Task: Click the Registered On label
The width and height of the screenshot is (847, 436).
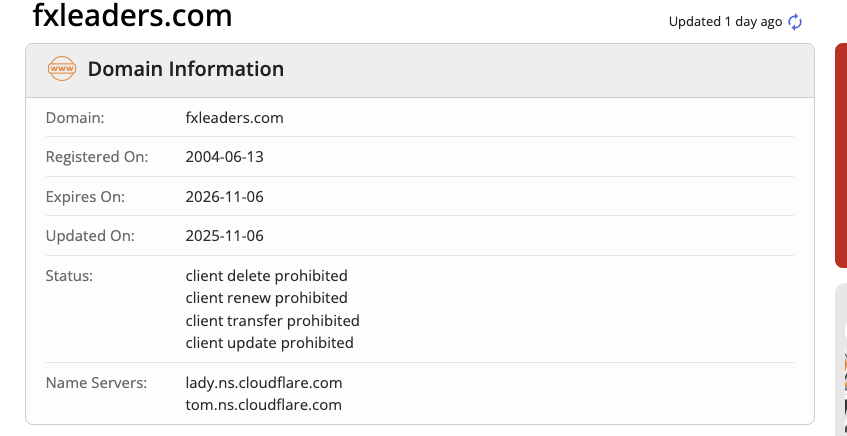Action: pyautogui.click(x=97, y=157)
